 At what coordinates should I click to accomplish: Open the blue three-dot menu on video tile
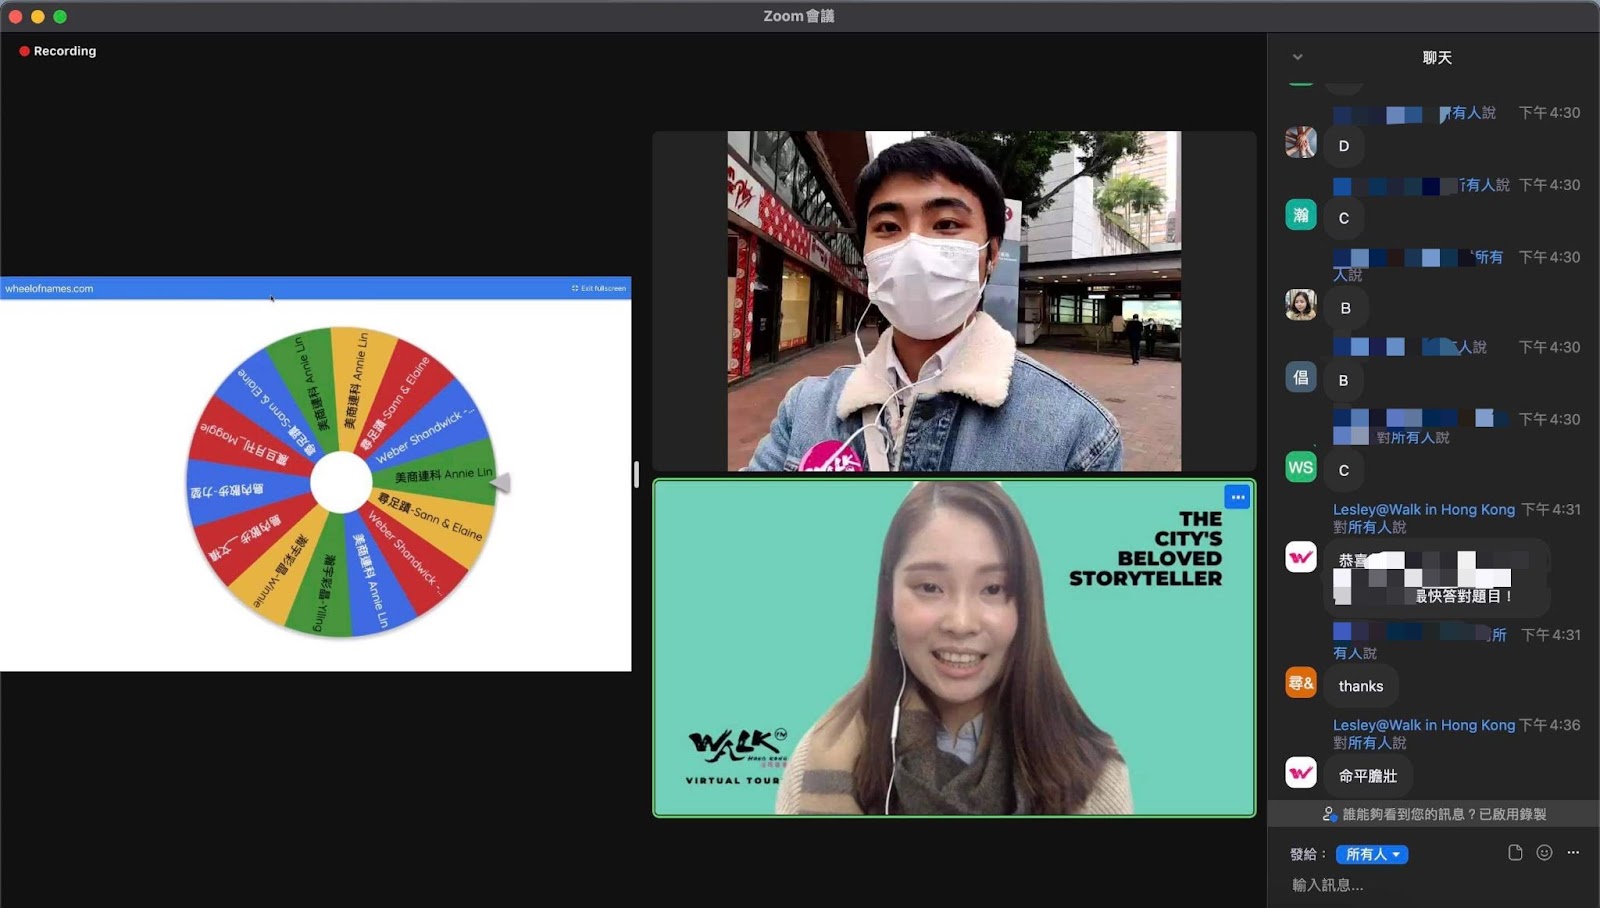[x=1237, y=497]
